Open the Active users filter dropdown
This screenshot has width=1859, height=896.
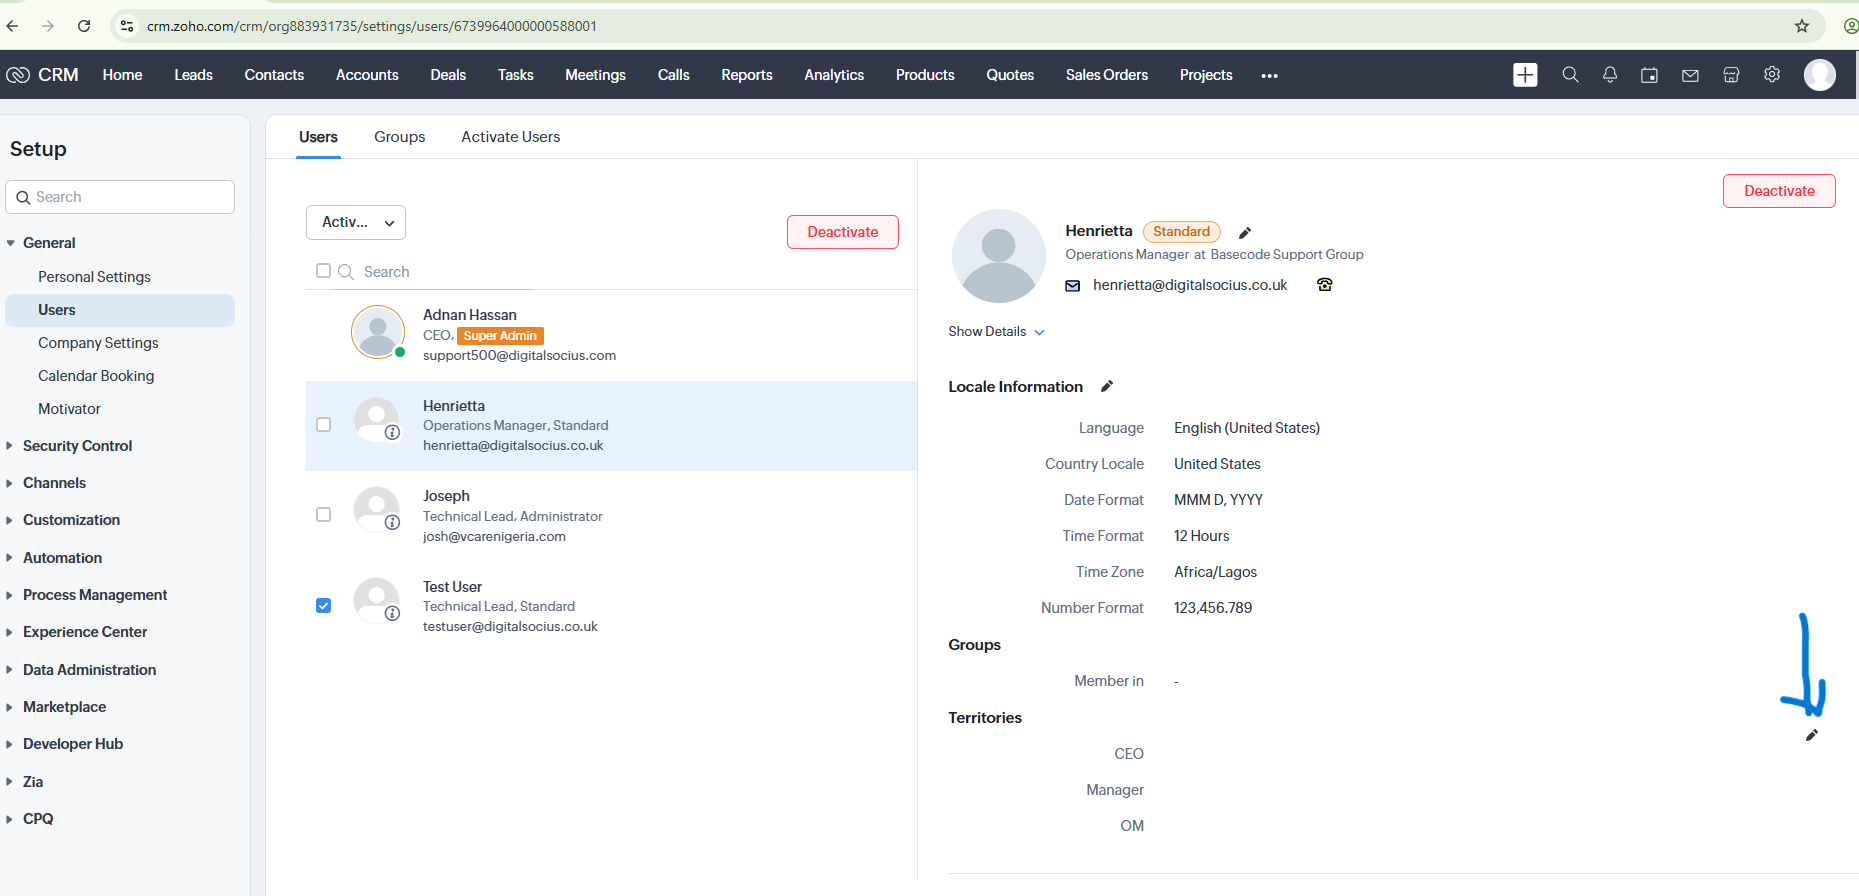pos(356,222)
